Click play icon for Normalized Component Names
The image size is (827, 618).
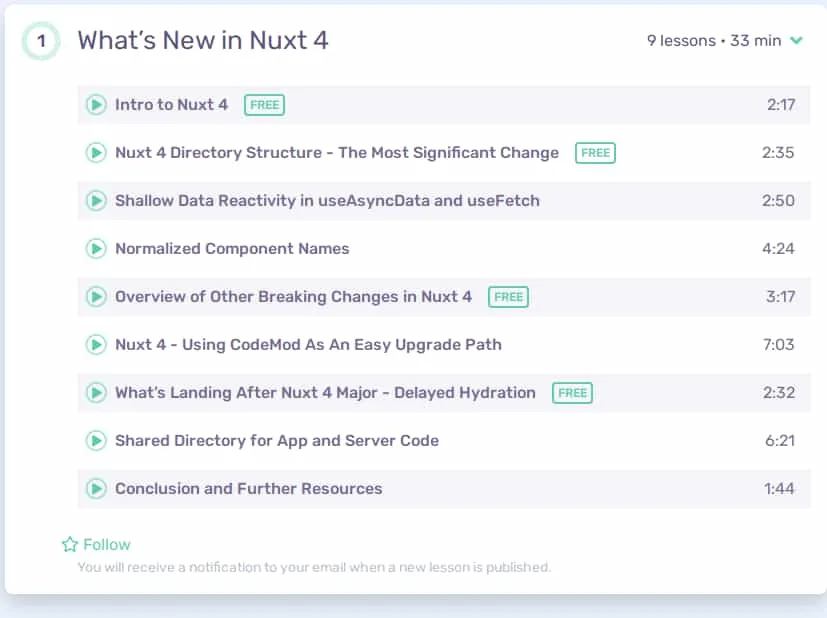[97, 248]
